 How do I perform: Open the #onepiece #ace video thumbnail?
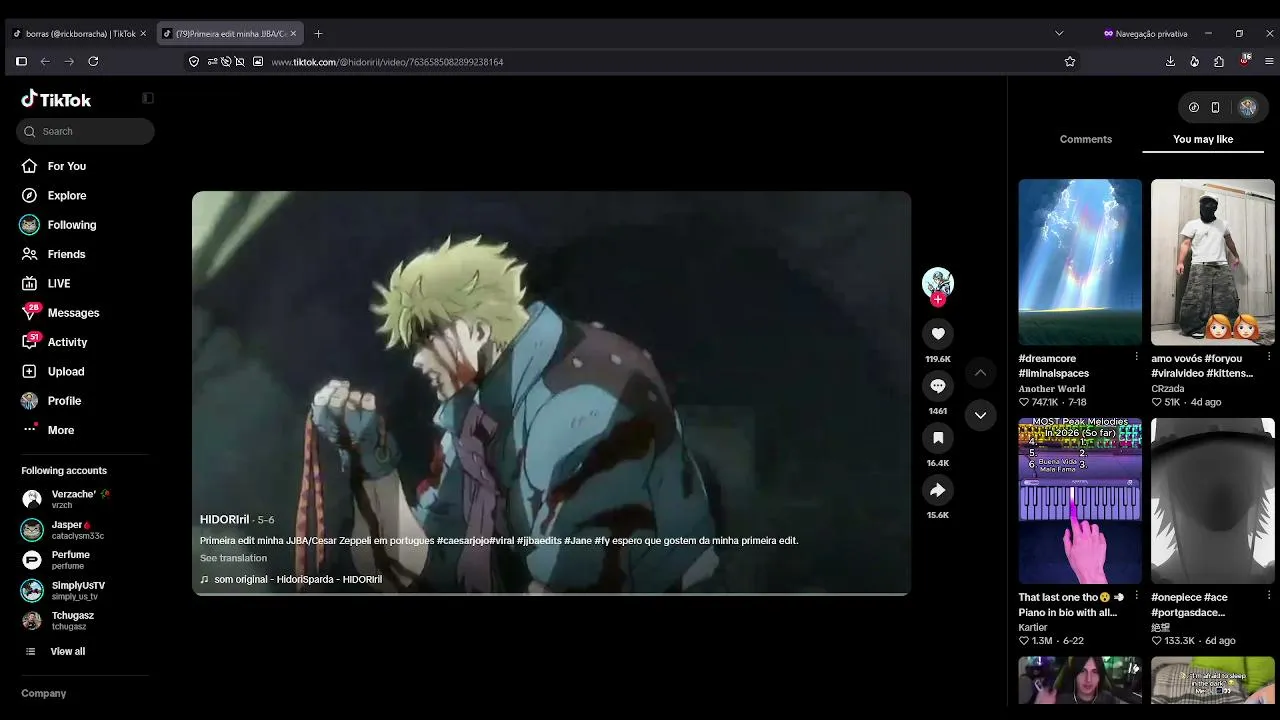(x=1213, y=501)
